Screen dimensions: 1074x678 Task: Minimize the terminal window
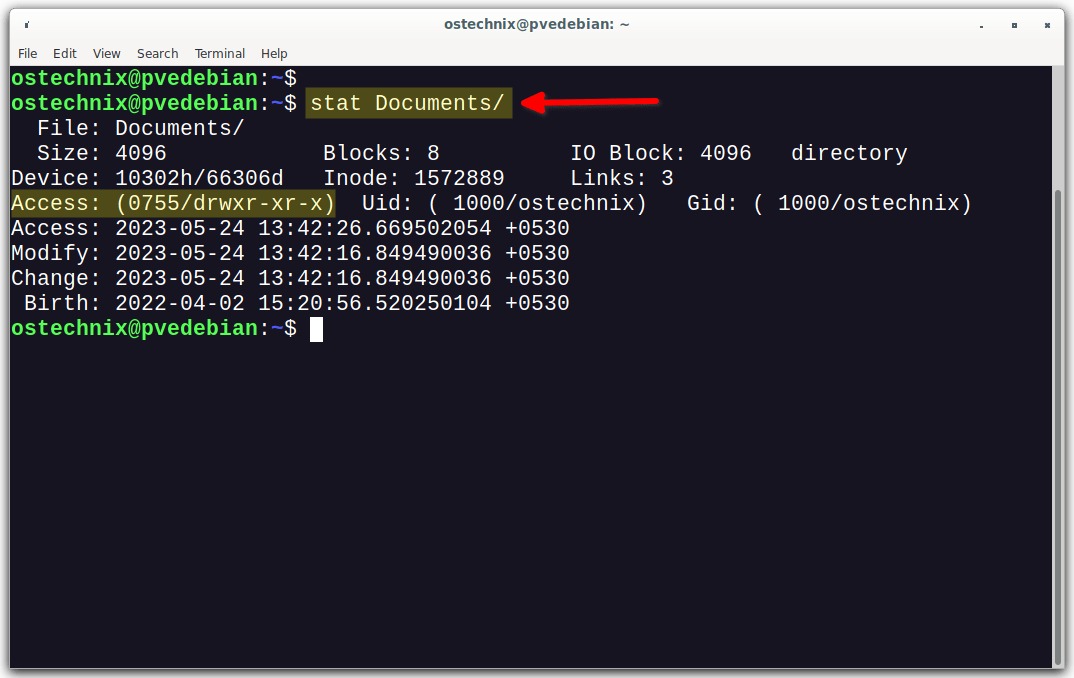tap(982, 26)
